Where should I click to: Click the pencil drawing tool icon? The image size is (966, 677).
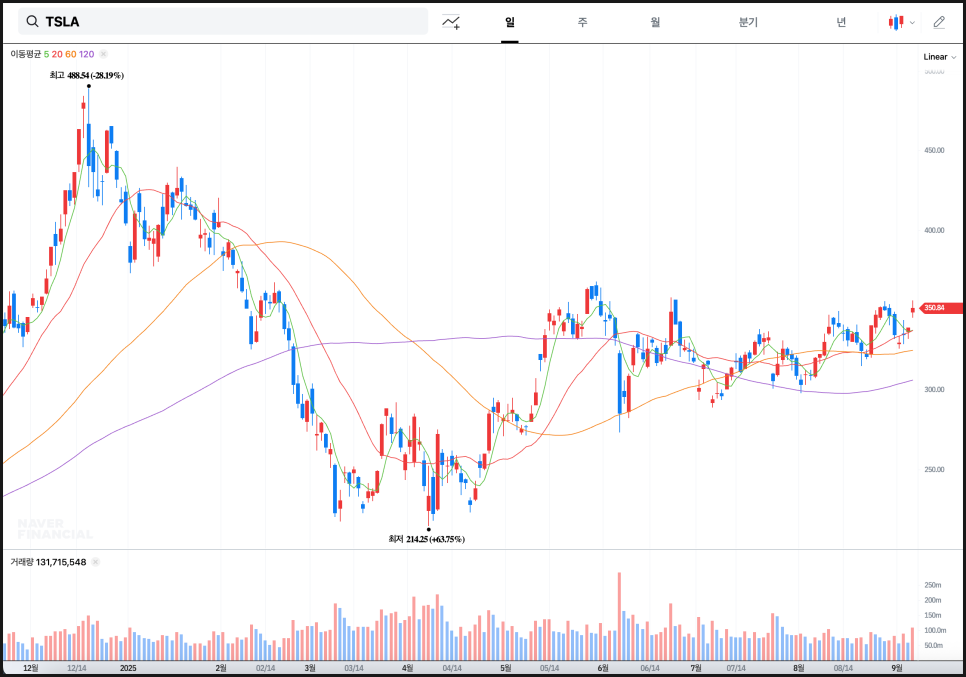click(x=939, y=22)
